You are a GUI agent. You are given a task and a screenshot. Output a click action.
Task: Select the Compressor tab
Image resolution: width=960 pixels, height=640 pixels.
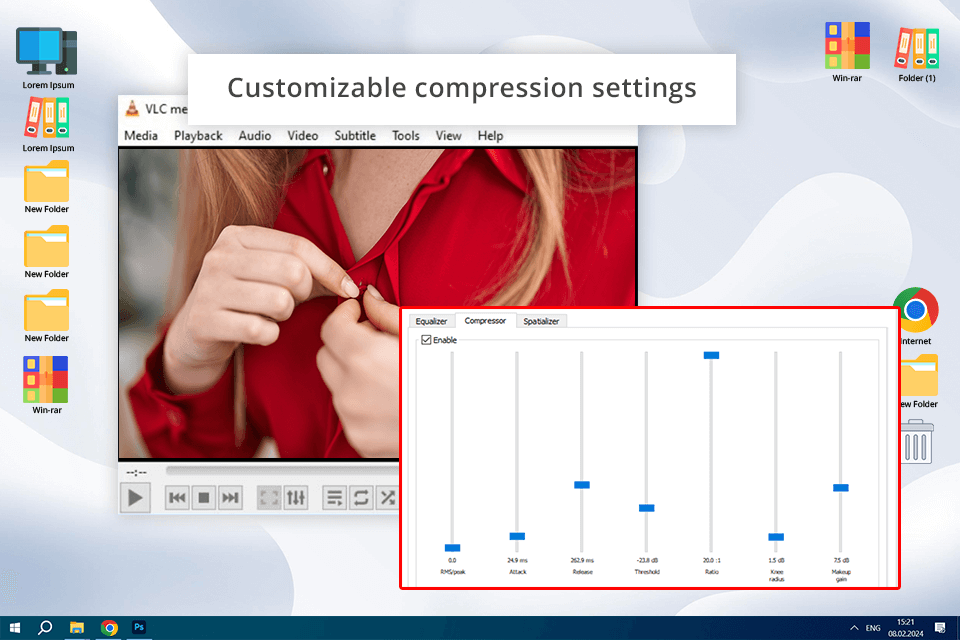pos(485,321)
